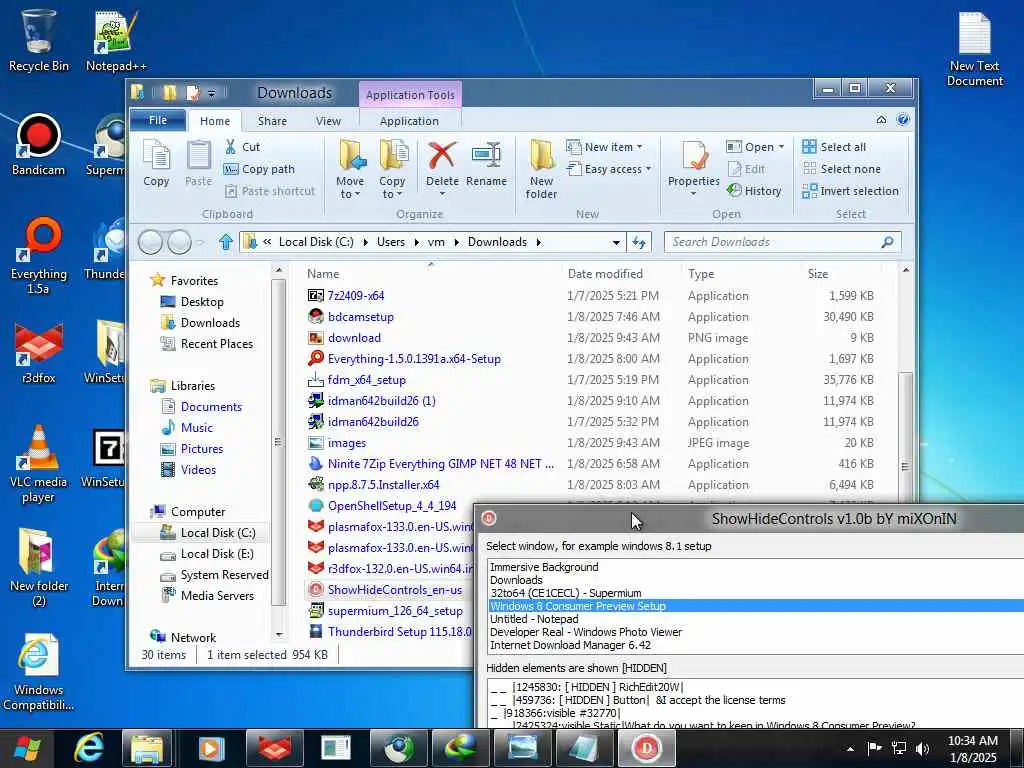Show hidden tray icons arrow

(x=850, y=749)
